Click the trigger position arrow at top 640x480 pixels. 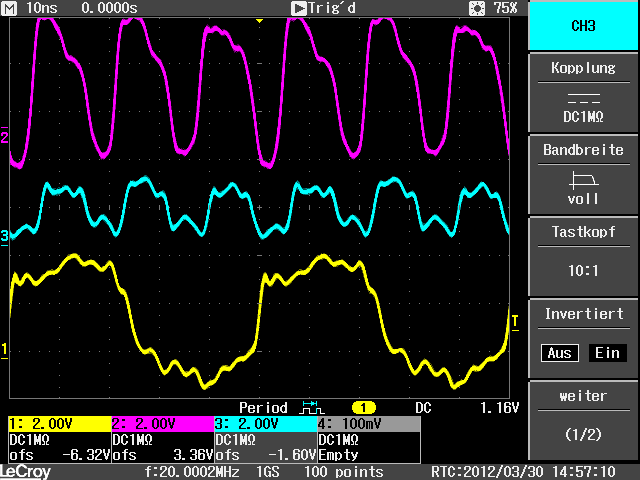[259, 20]
